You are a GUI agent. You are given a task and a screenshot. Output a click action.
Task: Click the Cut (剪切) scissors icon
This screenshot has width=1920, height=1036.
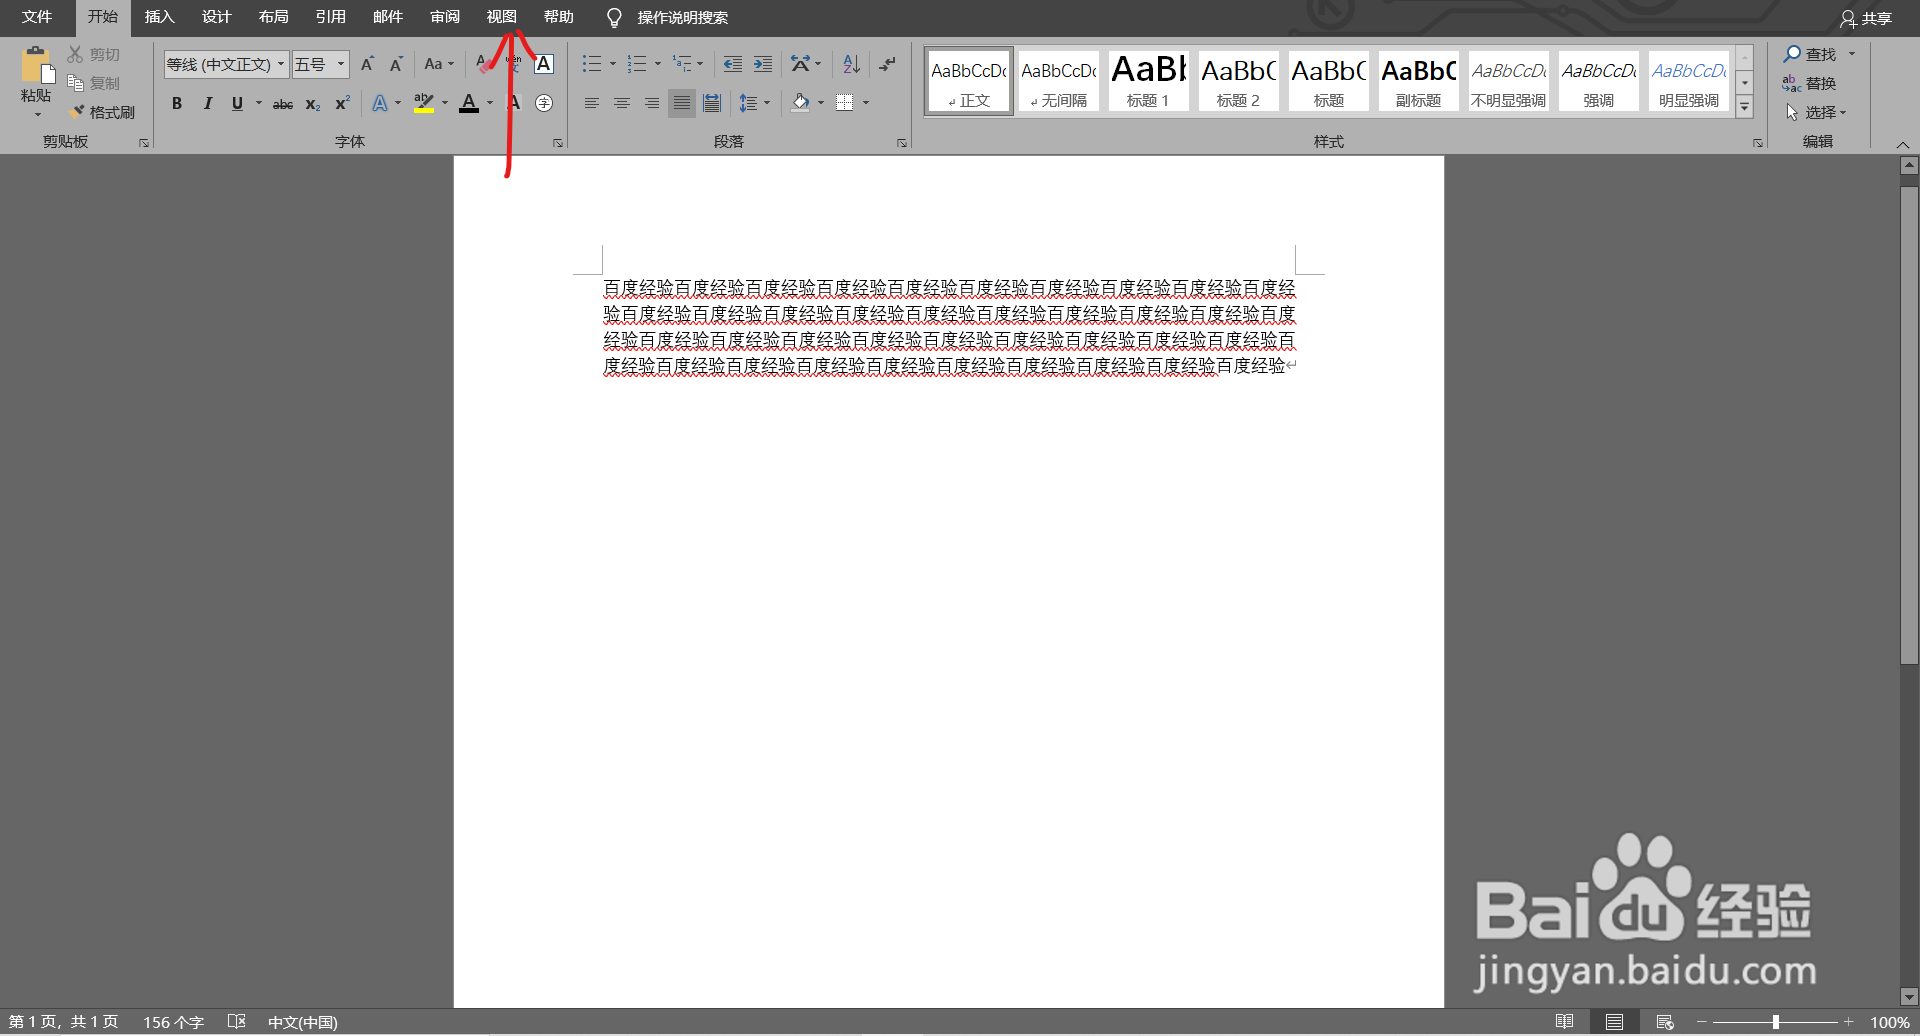75,54
